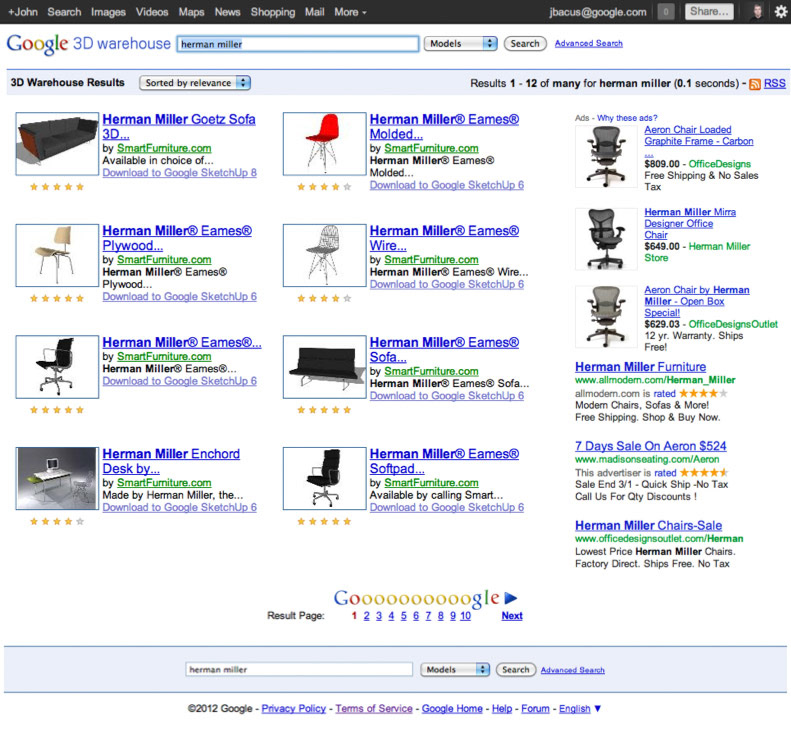Click star rating under Eames Wire chair
The height and width of the screenshot is (732, 791).
(x=324, y=299)
